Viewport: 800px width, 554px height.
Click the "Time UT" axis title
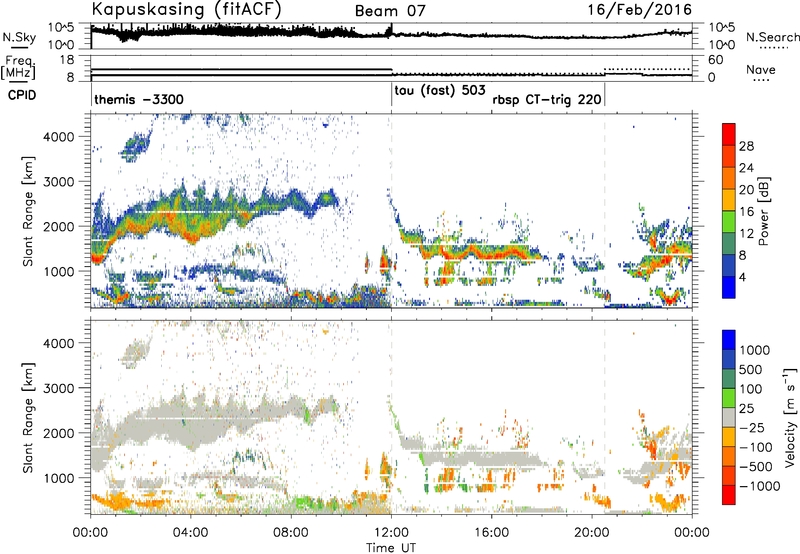391,548
